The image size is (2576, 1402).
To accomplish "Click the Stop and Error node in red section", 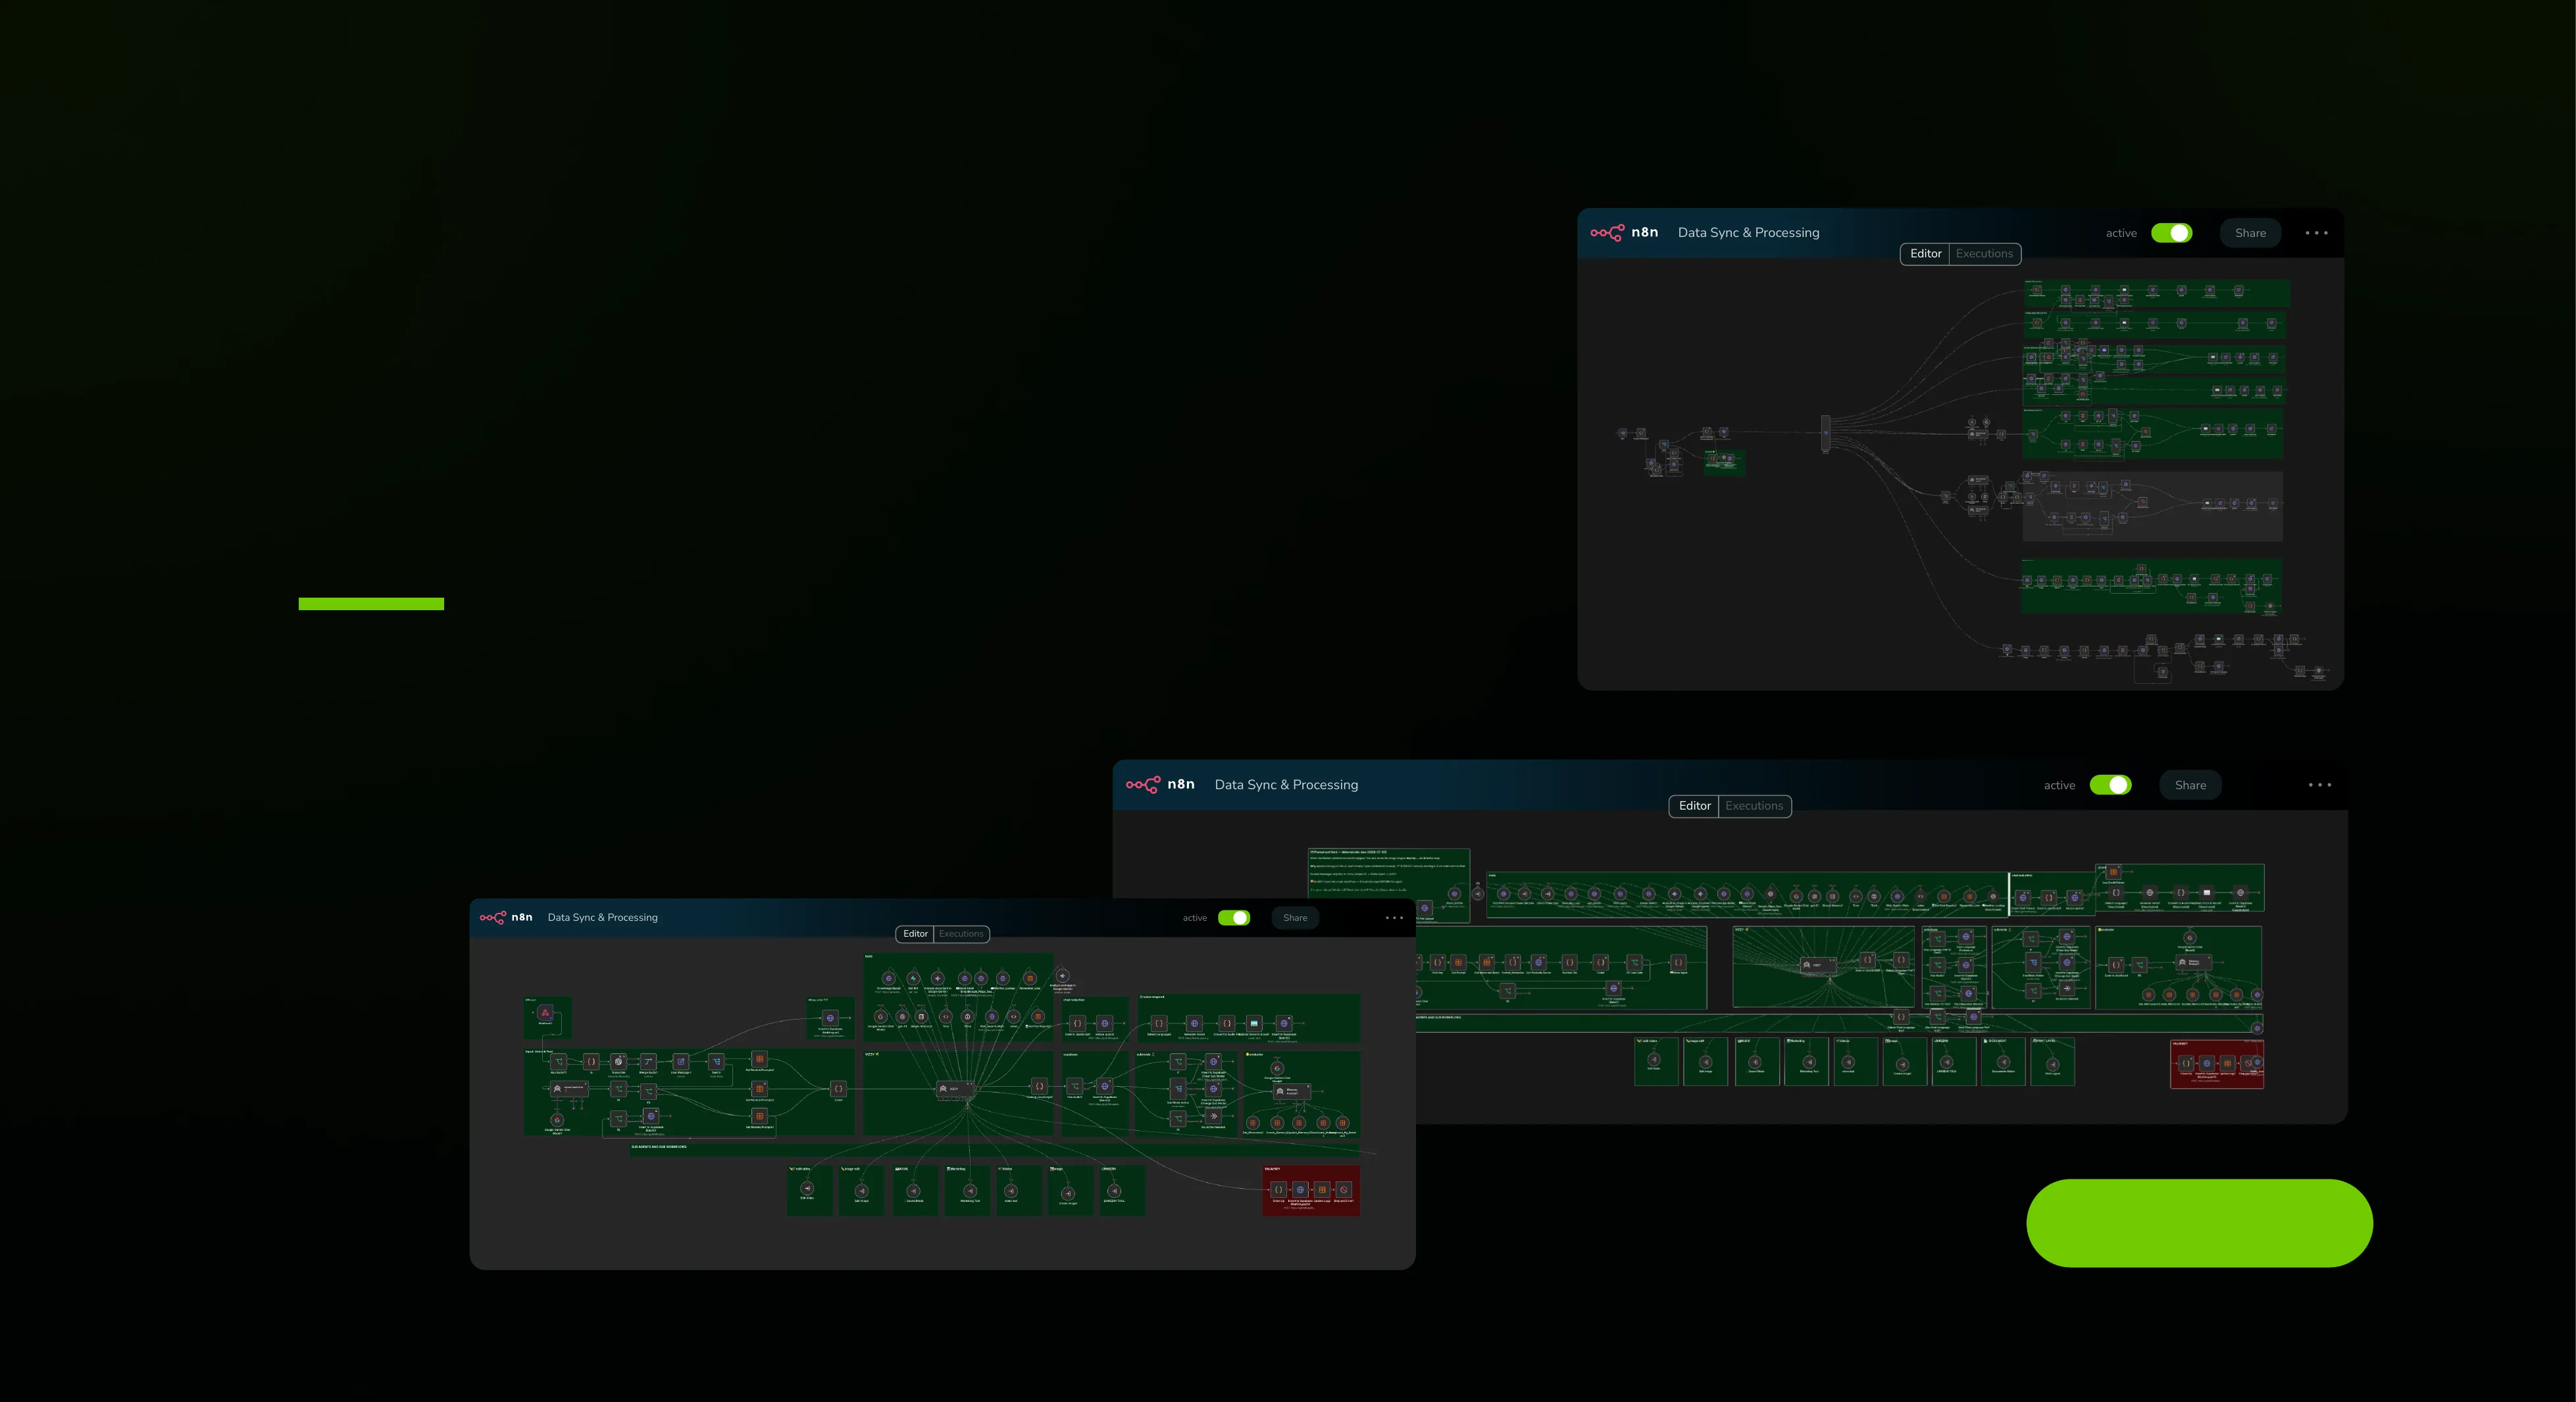I will (1344, 1190).
